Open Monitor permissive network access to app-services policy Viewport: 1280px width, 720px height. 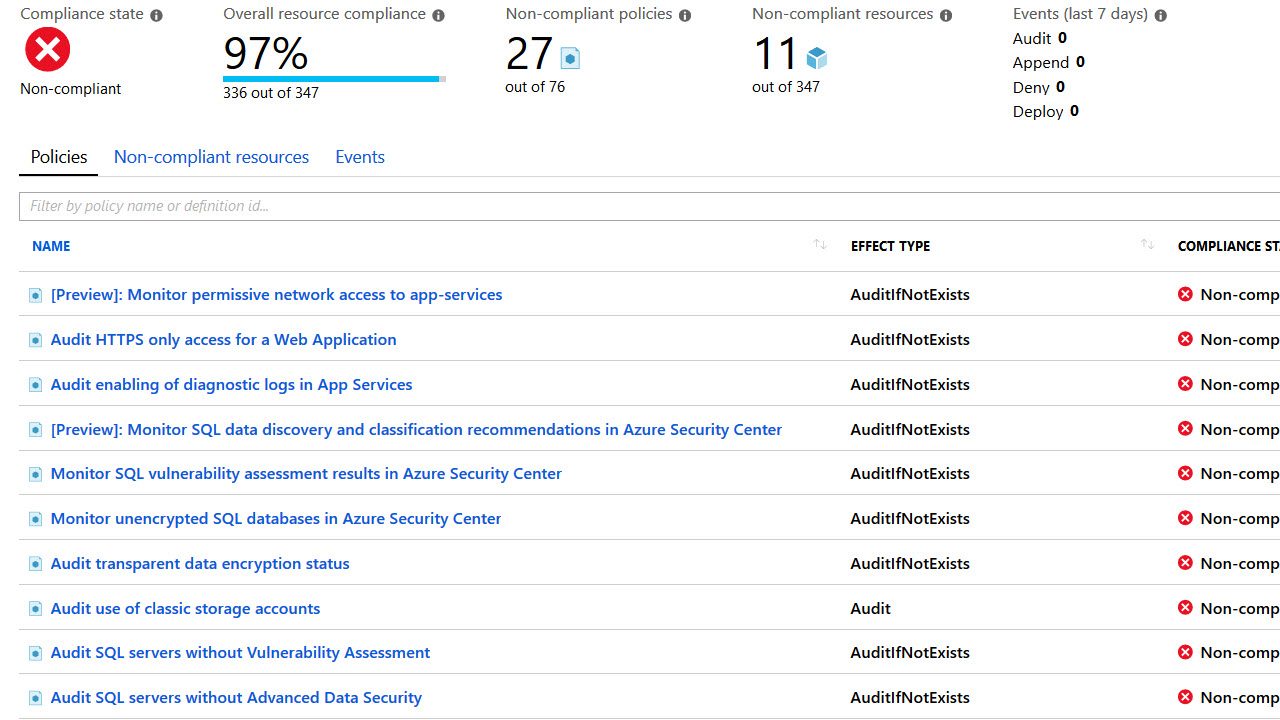[x=276, y=295]
